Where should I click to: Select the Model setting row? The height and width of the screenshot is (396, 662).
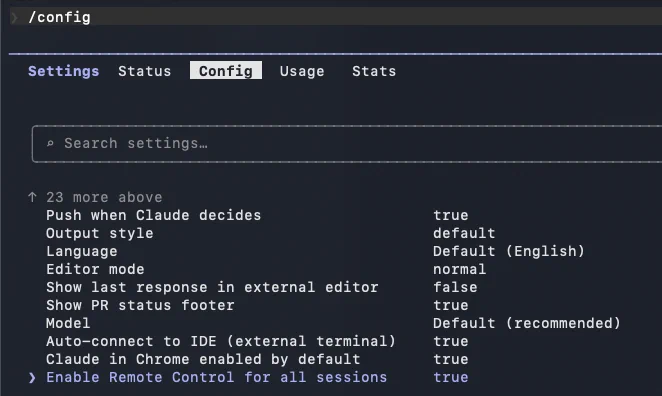(x=68, y=323)
